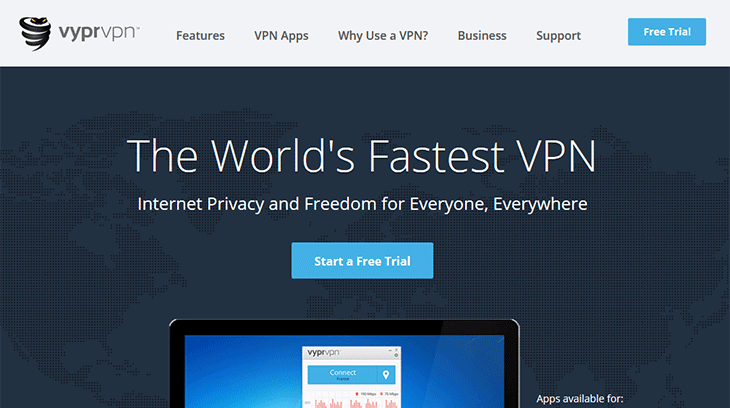Select Why Use a VPN? in navigation
730x408 pixels.
(x=383, y=35)
